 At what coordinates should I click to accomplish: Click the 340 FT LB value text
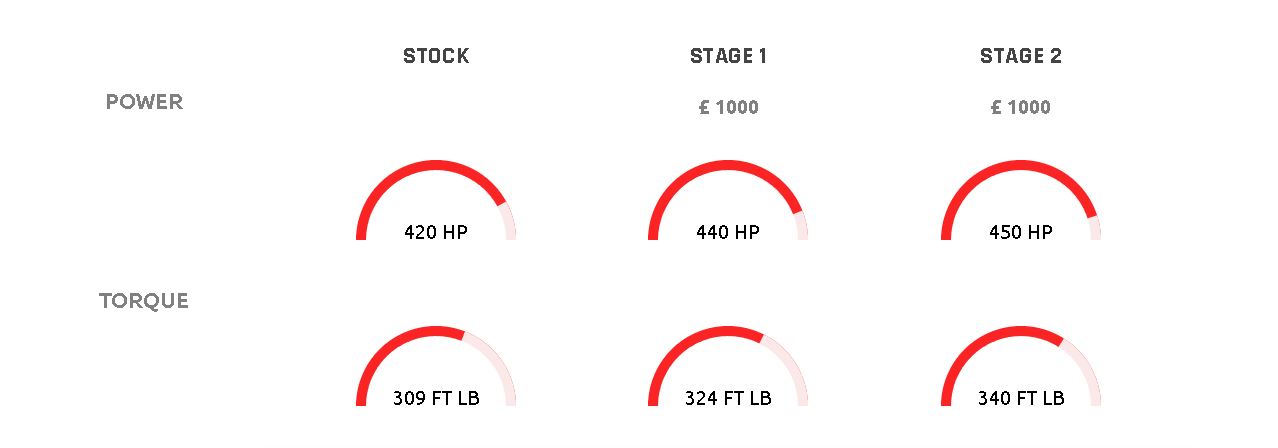[1021, 398]
